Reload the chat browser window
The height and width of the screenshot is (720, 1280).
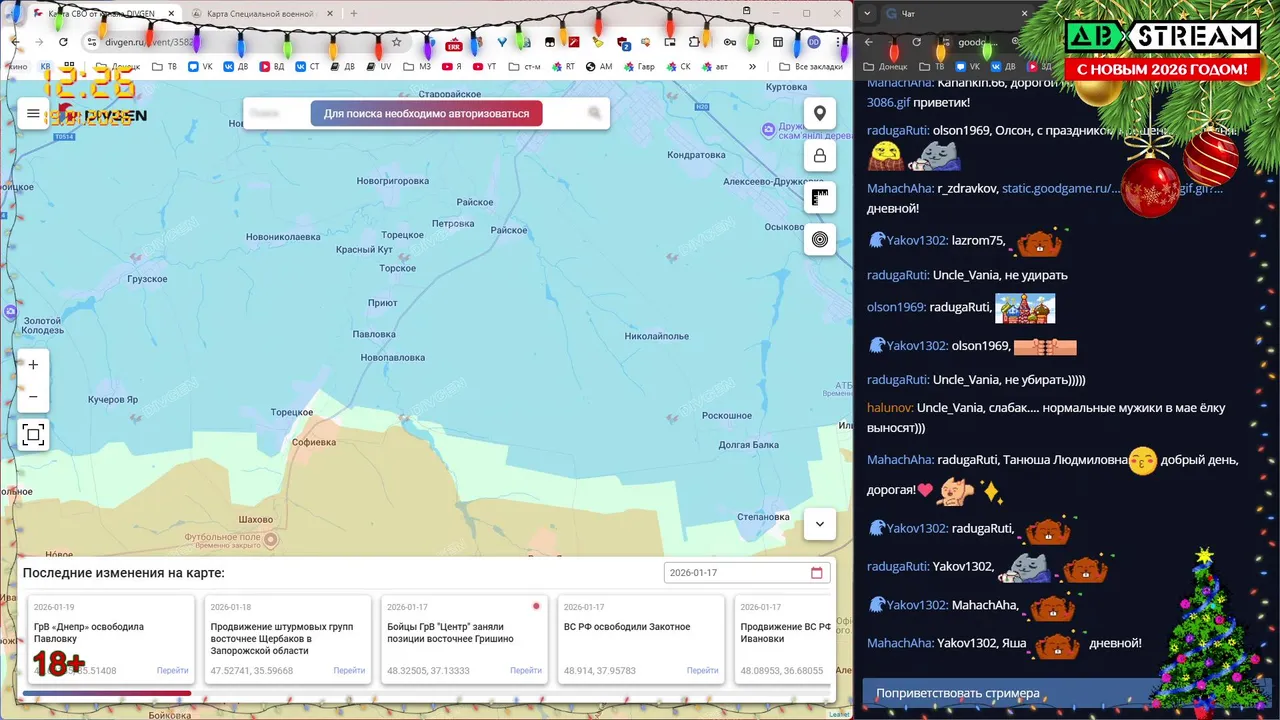[917, 42]
